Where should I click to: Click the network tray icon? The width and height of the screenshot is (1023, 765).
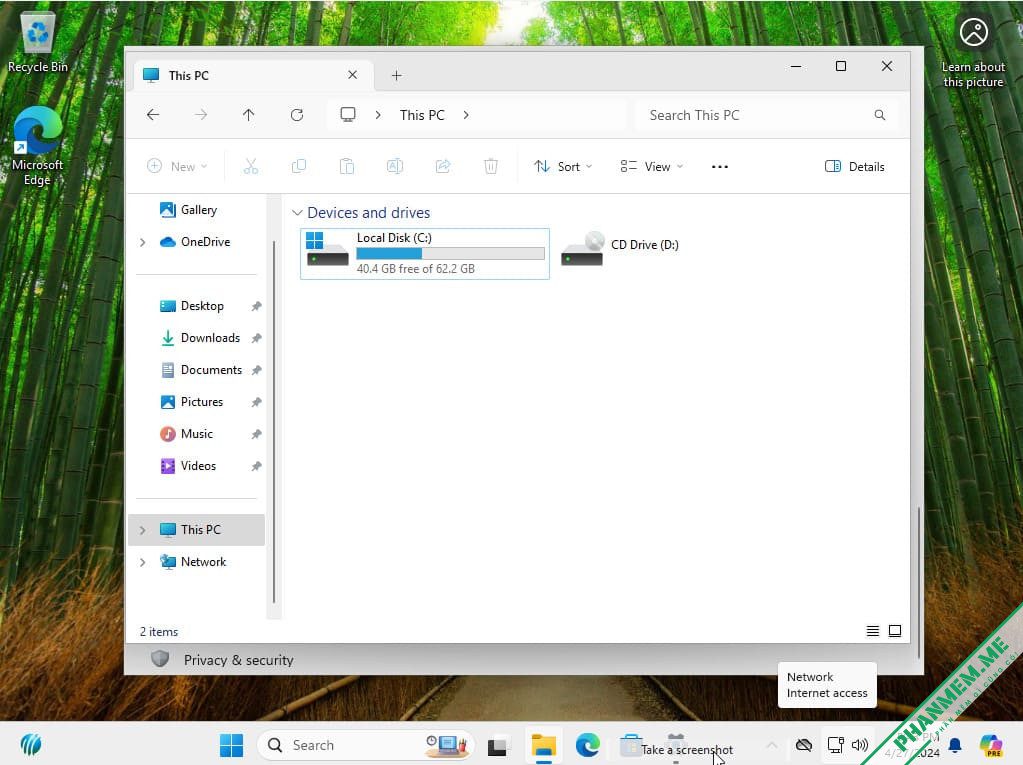836,745
